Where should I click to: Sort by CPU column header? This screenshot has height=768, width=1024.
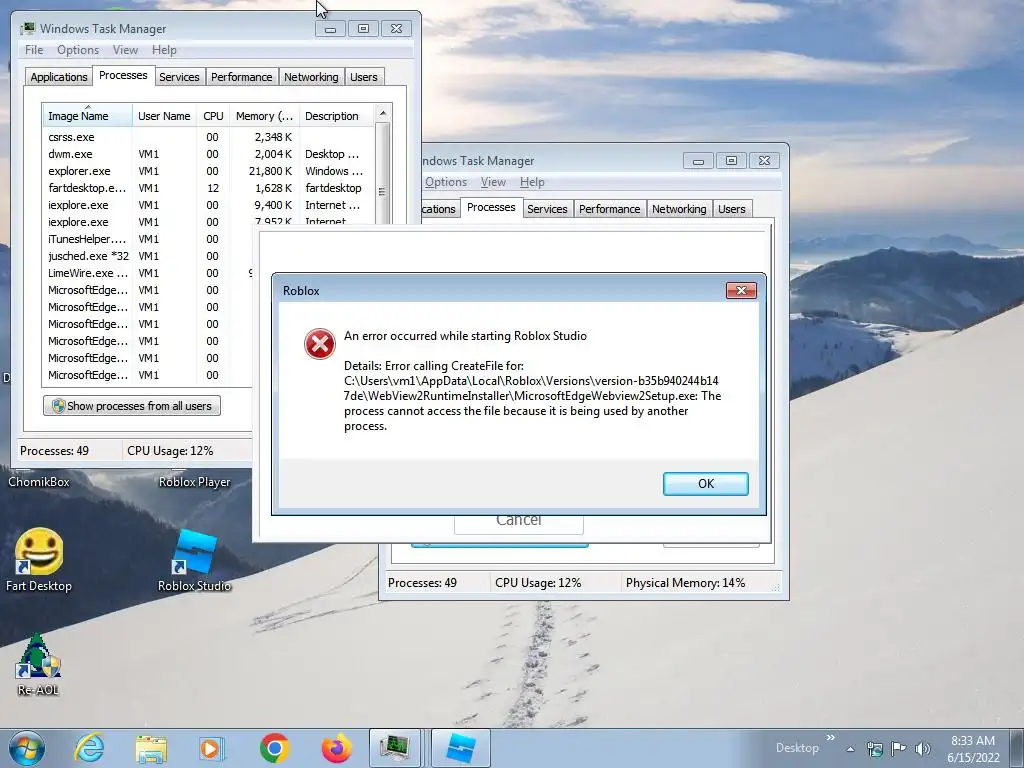tap(213, 116)
